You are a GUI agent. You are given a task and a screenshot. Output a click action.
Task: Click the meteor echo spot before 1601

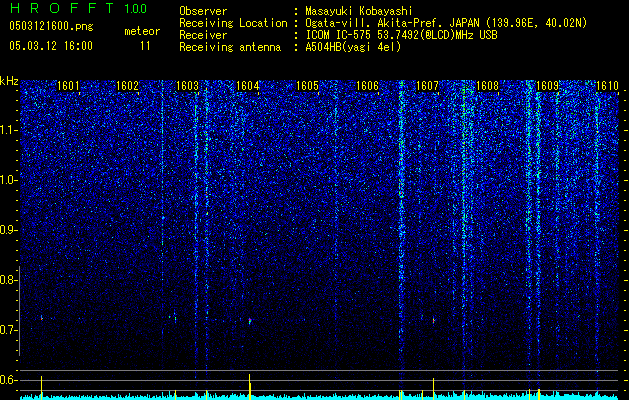(x=41, y=318)
